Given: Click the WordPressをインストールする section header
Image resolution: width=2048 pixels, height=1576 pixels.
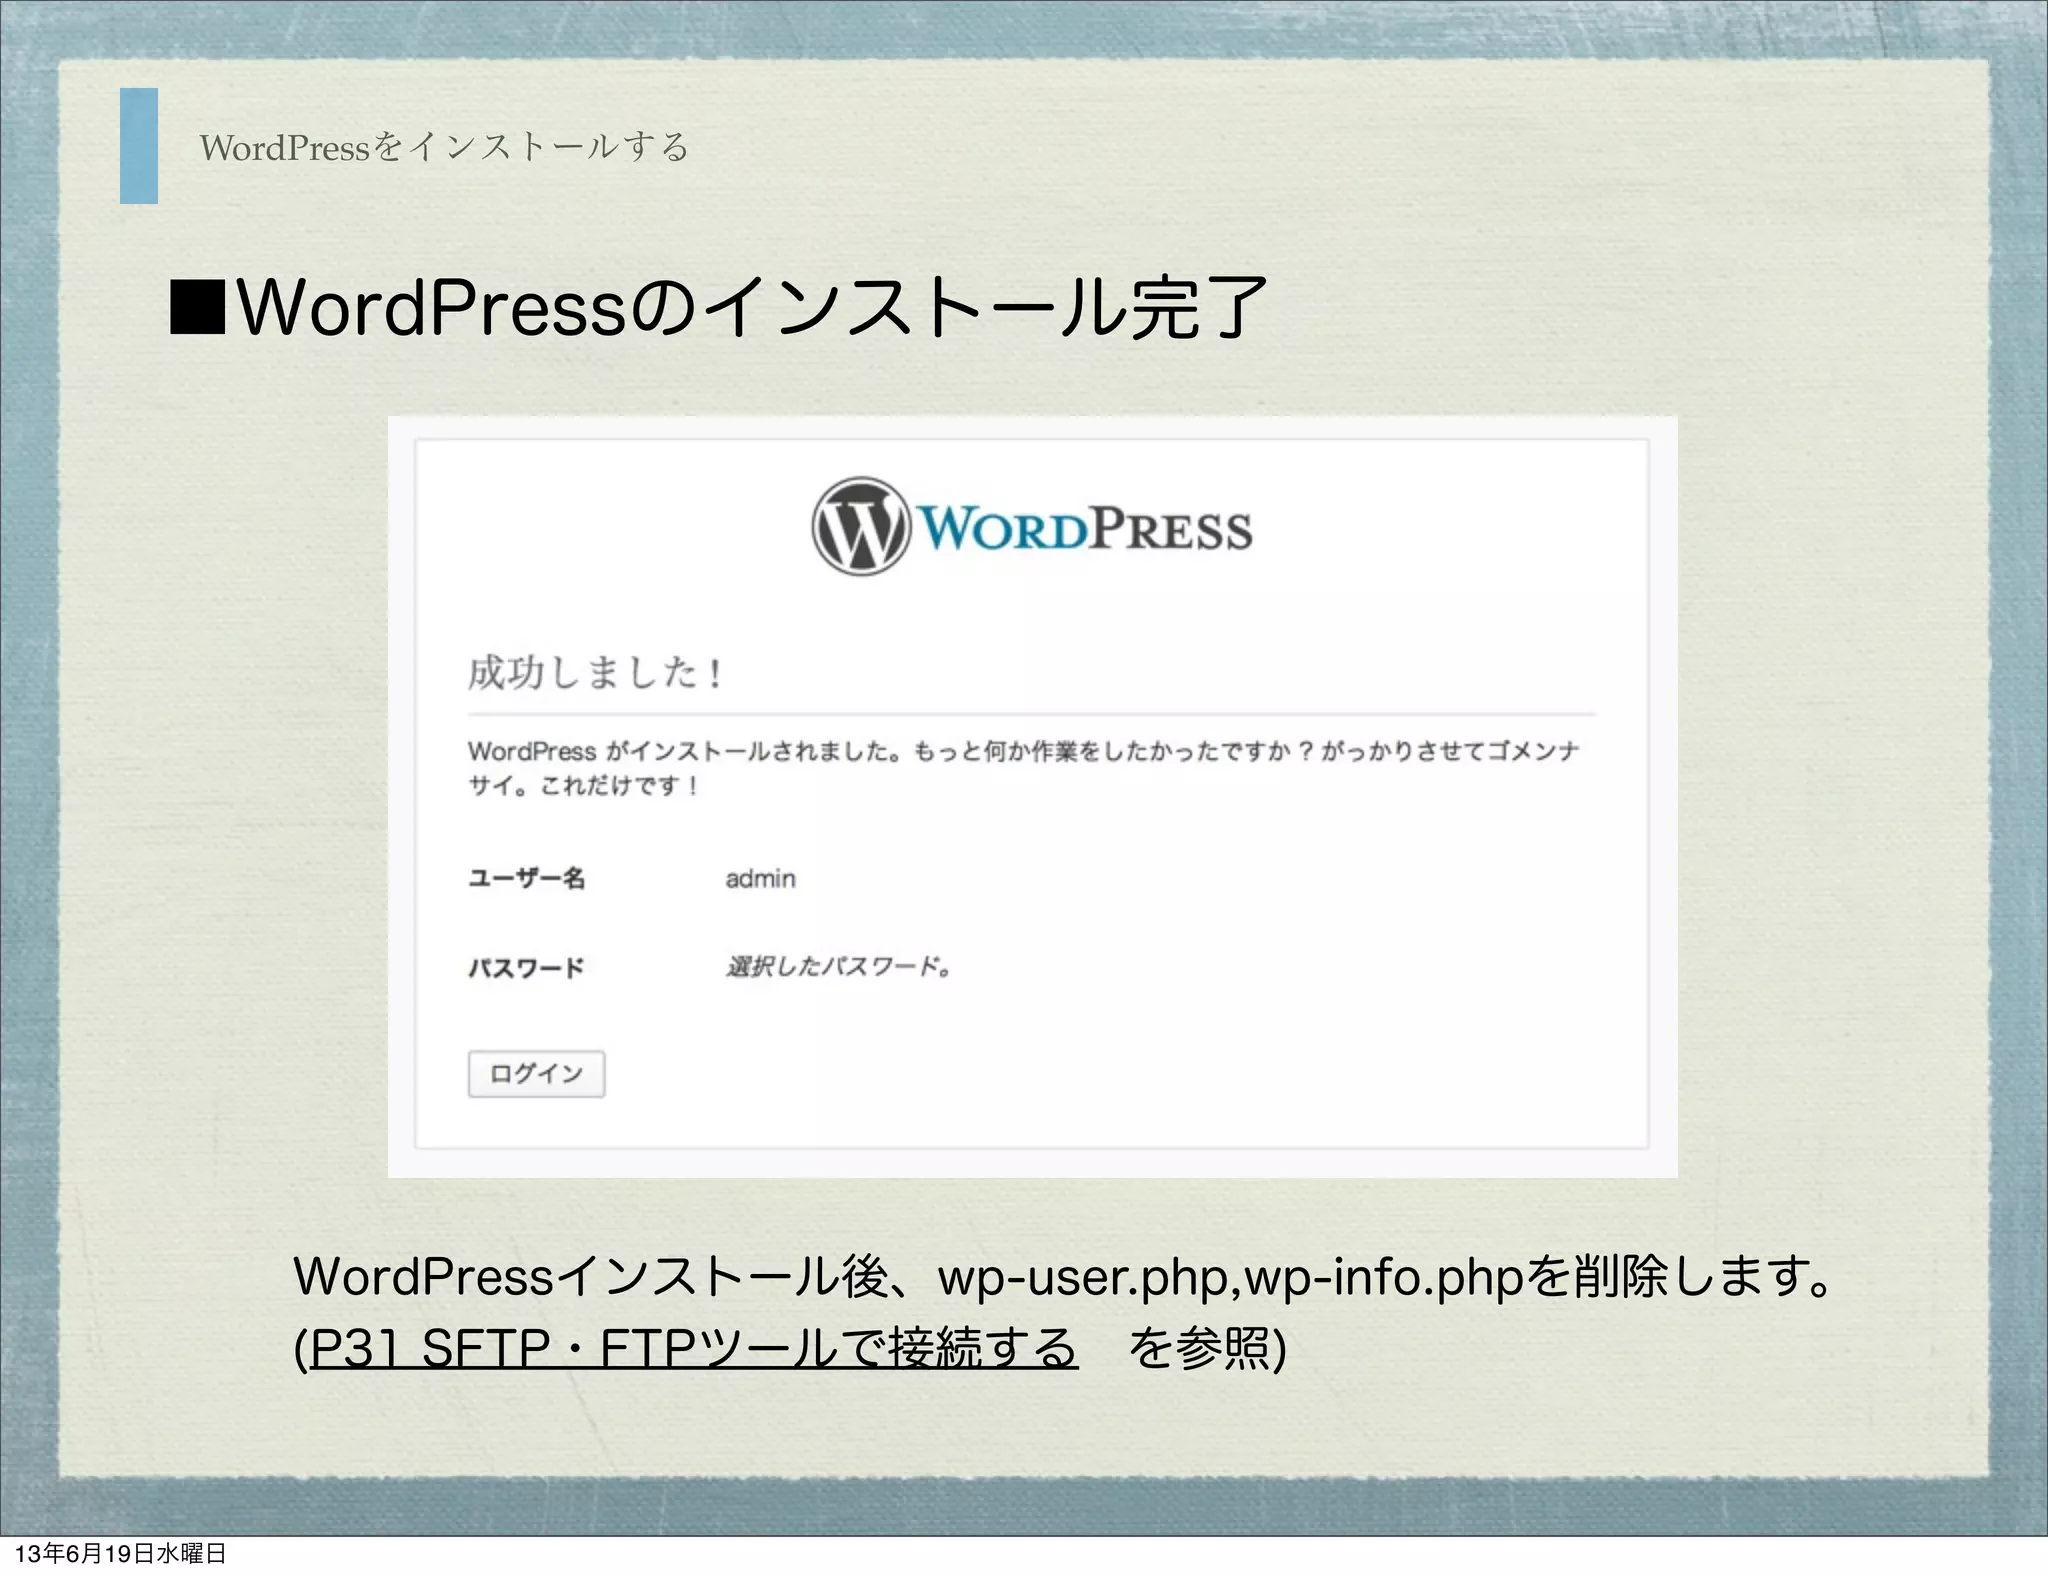Looking at the screenshot, I should click(x=445, y=147).
